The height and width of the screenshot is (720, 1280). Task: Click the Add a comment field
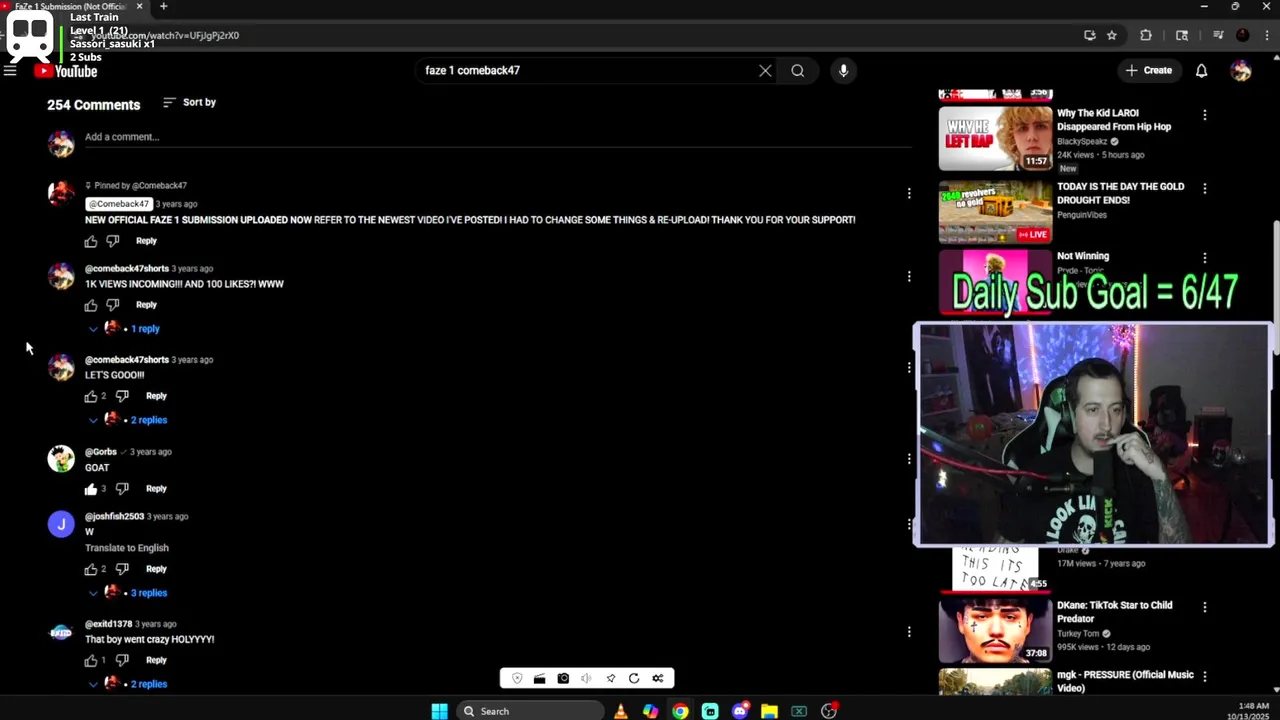[498, 137]
